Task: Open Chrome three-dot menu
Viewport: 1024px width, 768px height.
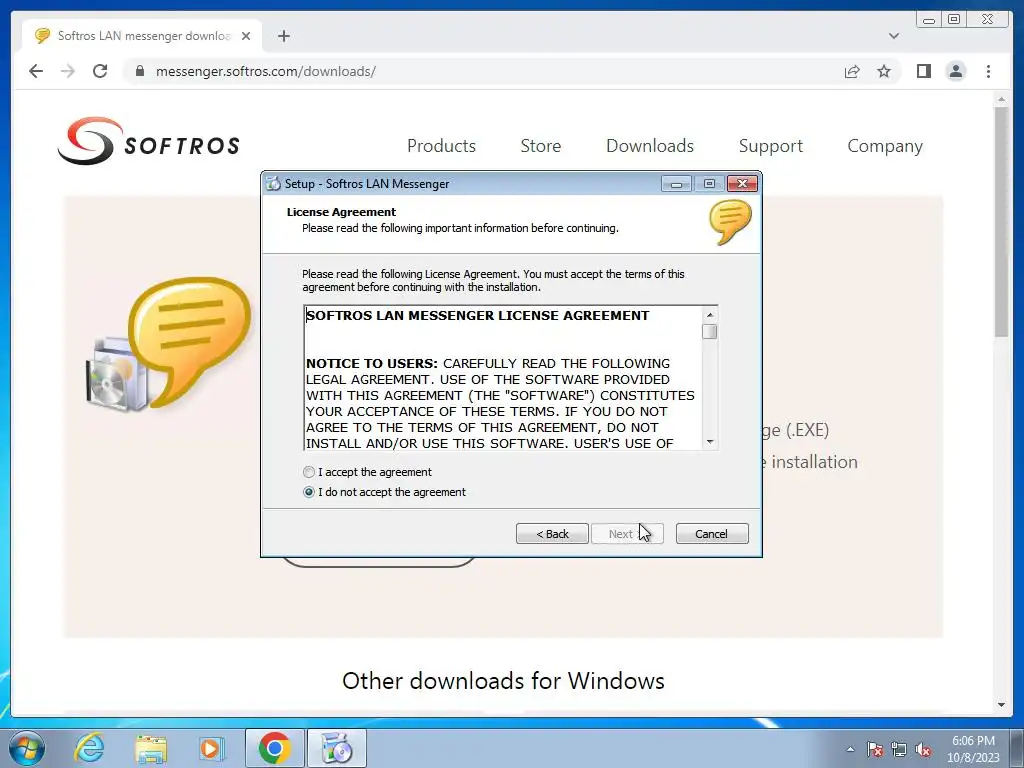Action: pyautogui.click(x=988, y=71)
